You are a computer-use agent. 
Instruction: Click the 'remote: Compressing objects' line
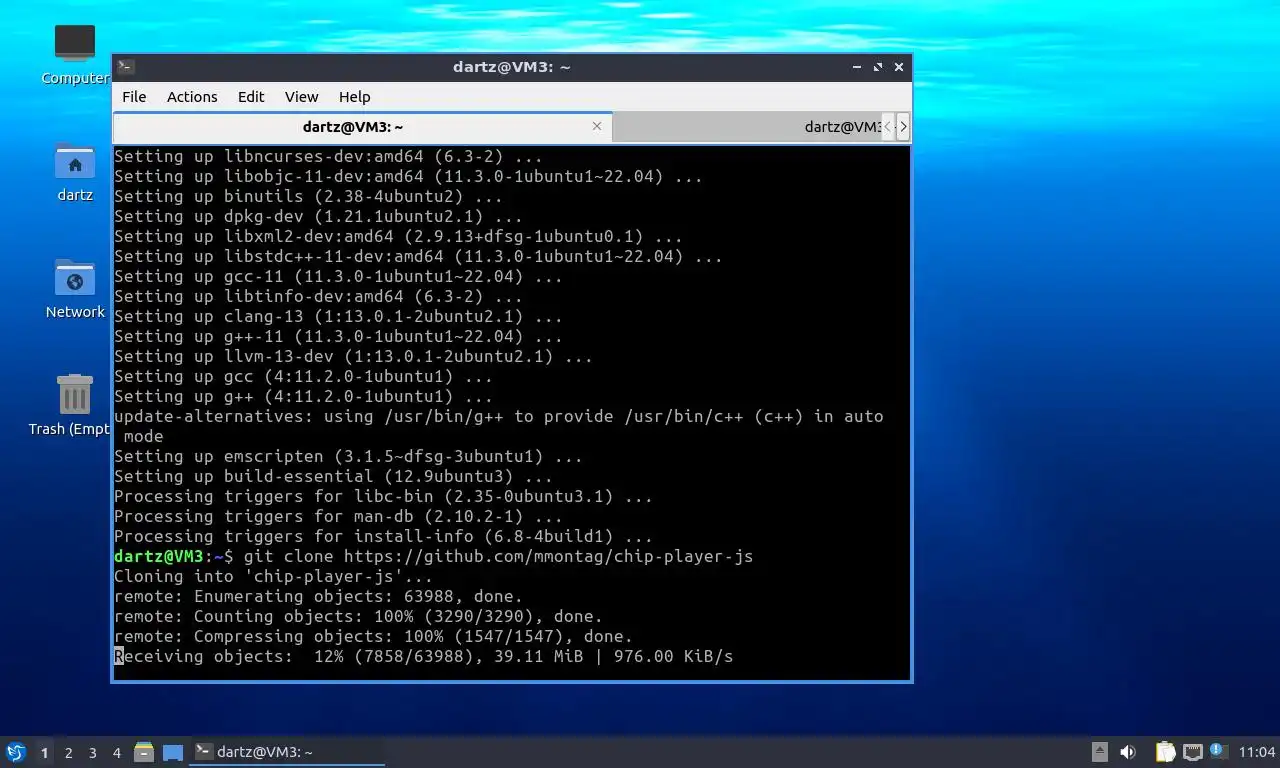373,636
